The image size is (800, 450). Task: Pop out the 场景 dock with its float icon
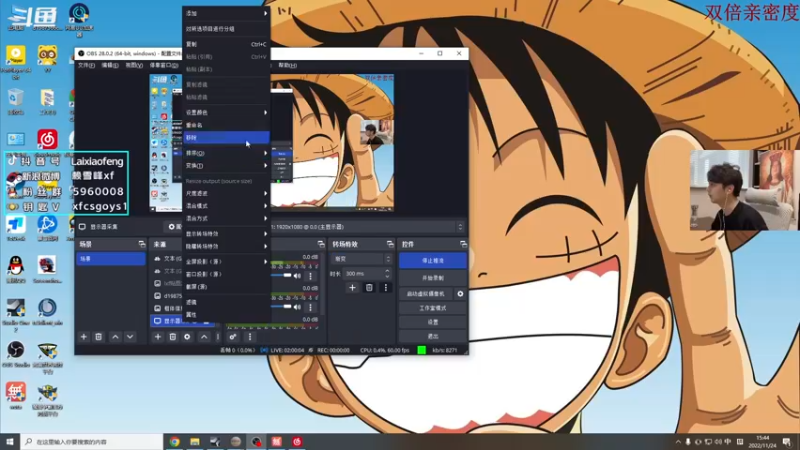point(141,244)
